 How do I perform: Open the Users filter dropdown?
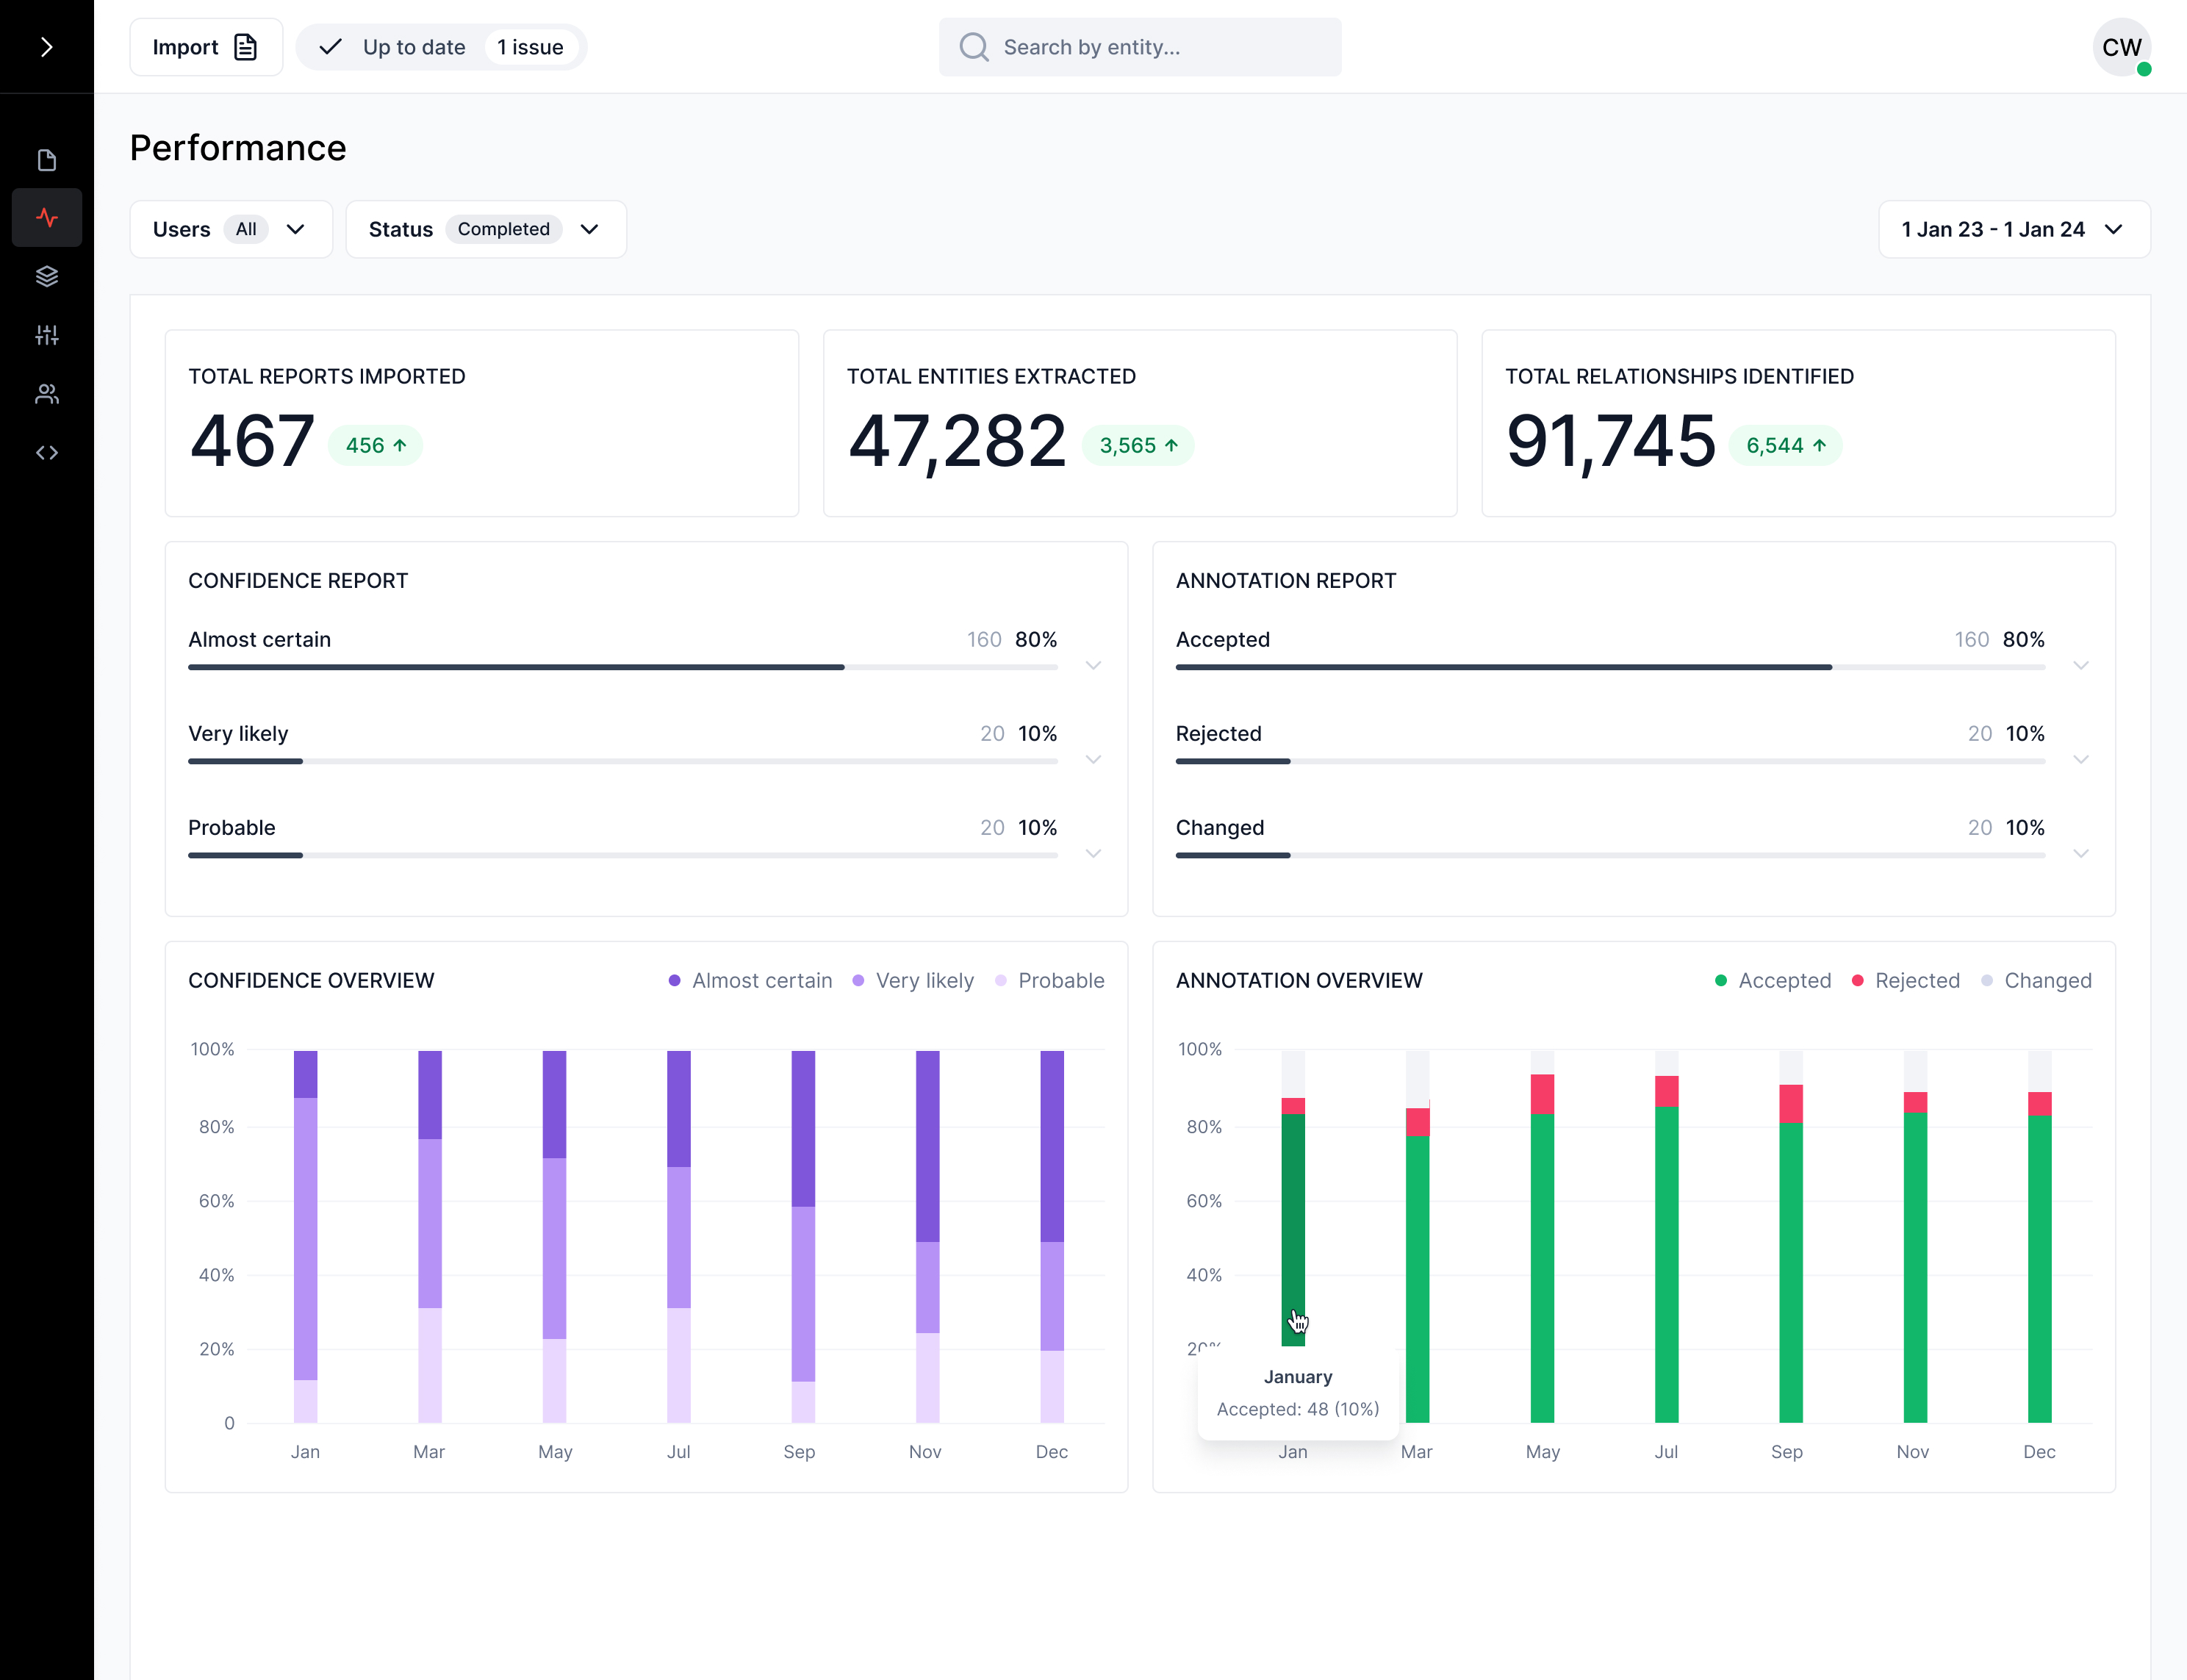tap(230, 229)
